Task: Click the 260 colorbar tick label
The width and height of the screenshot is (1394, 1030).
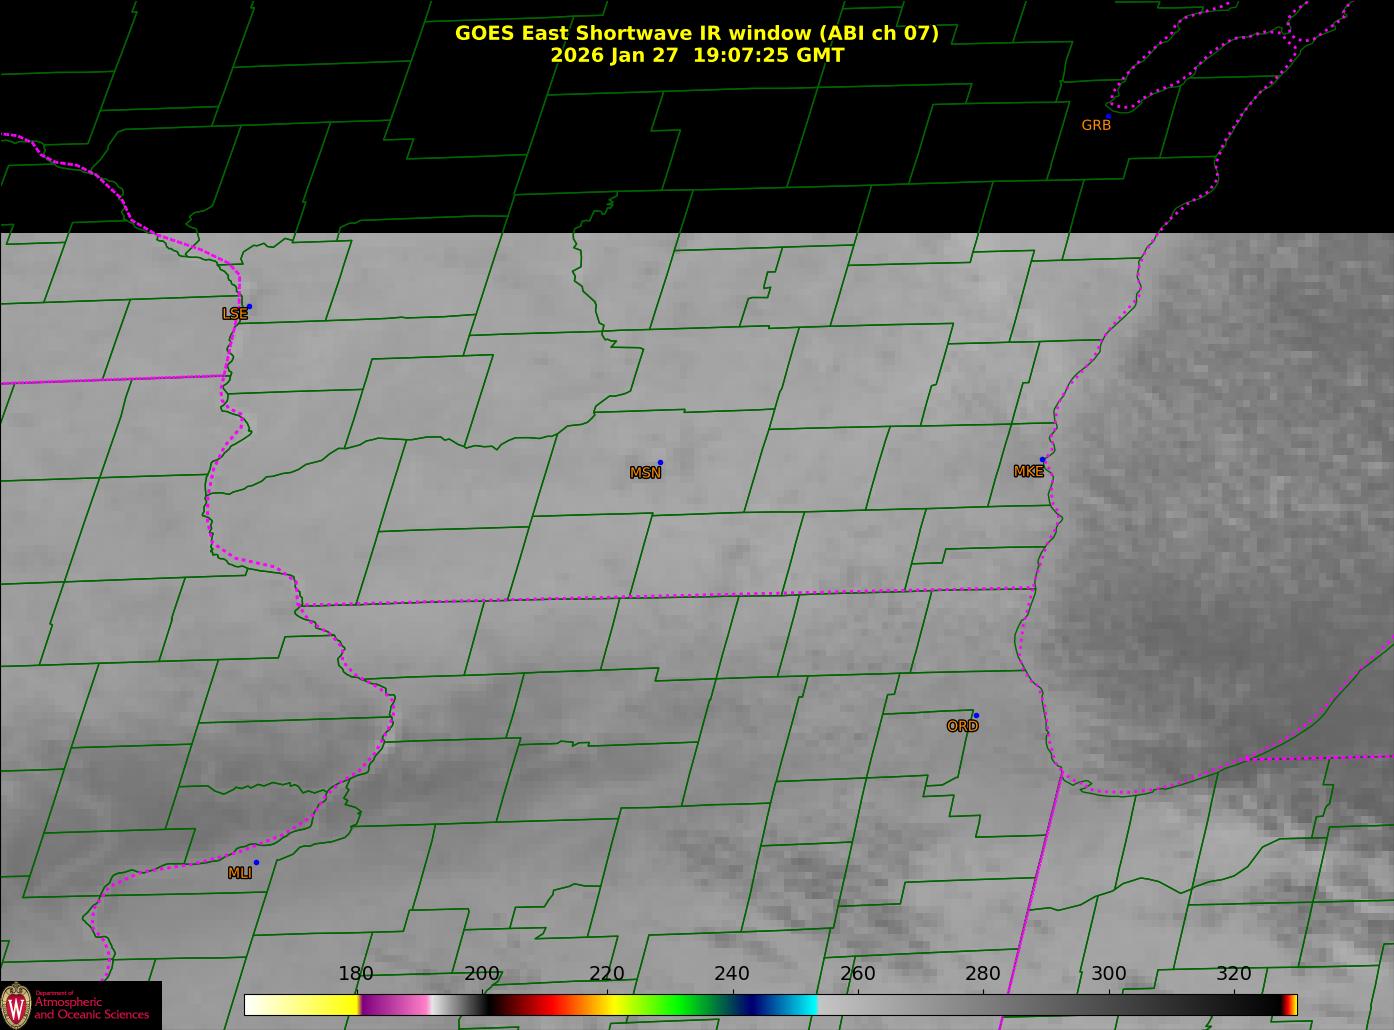Action: pos(858,974)
